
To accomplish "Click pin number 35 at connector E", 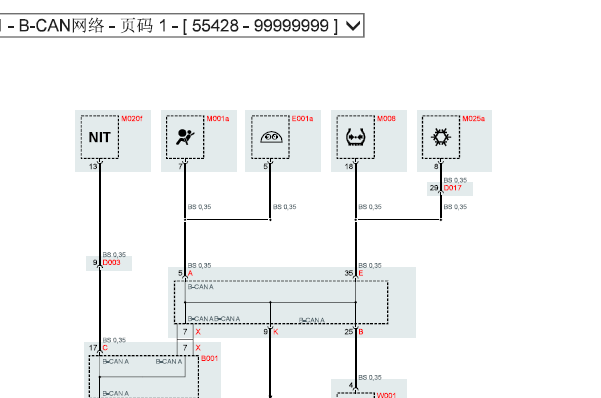I will point(349,273).
